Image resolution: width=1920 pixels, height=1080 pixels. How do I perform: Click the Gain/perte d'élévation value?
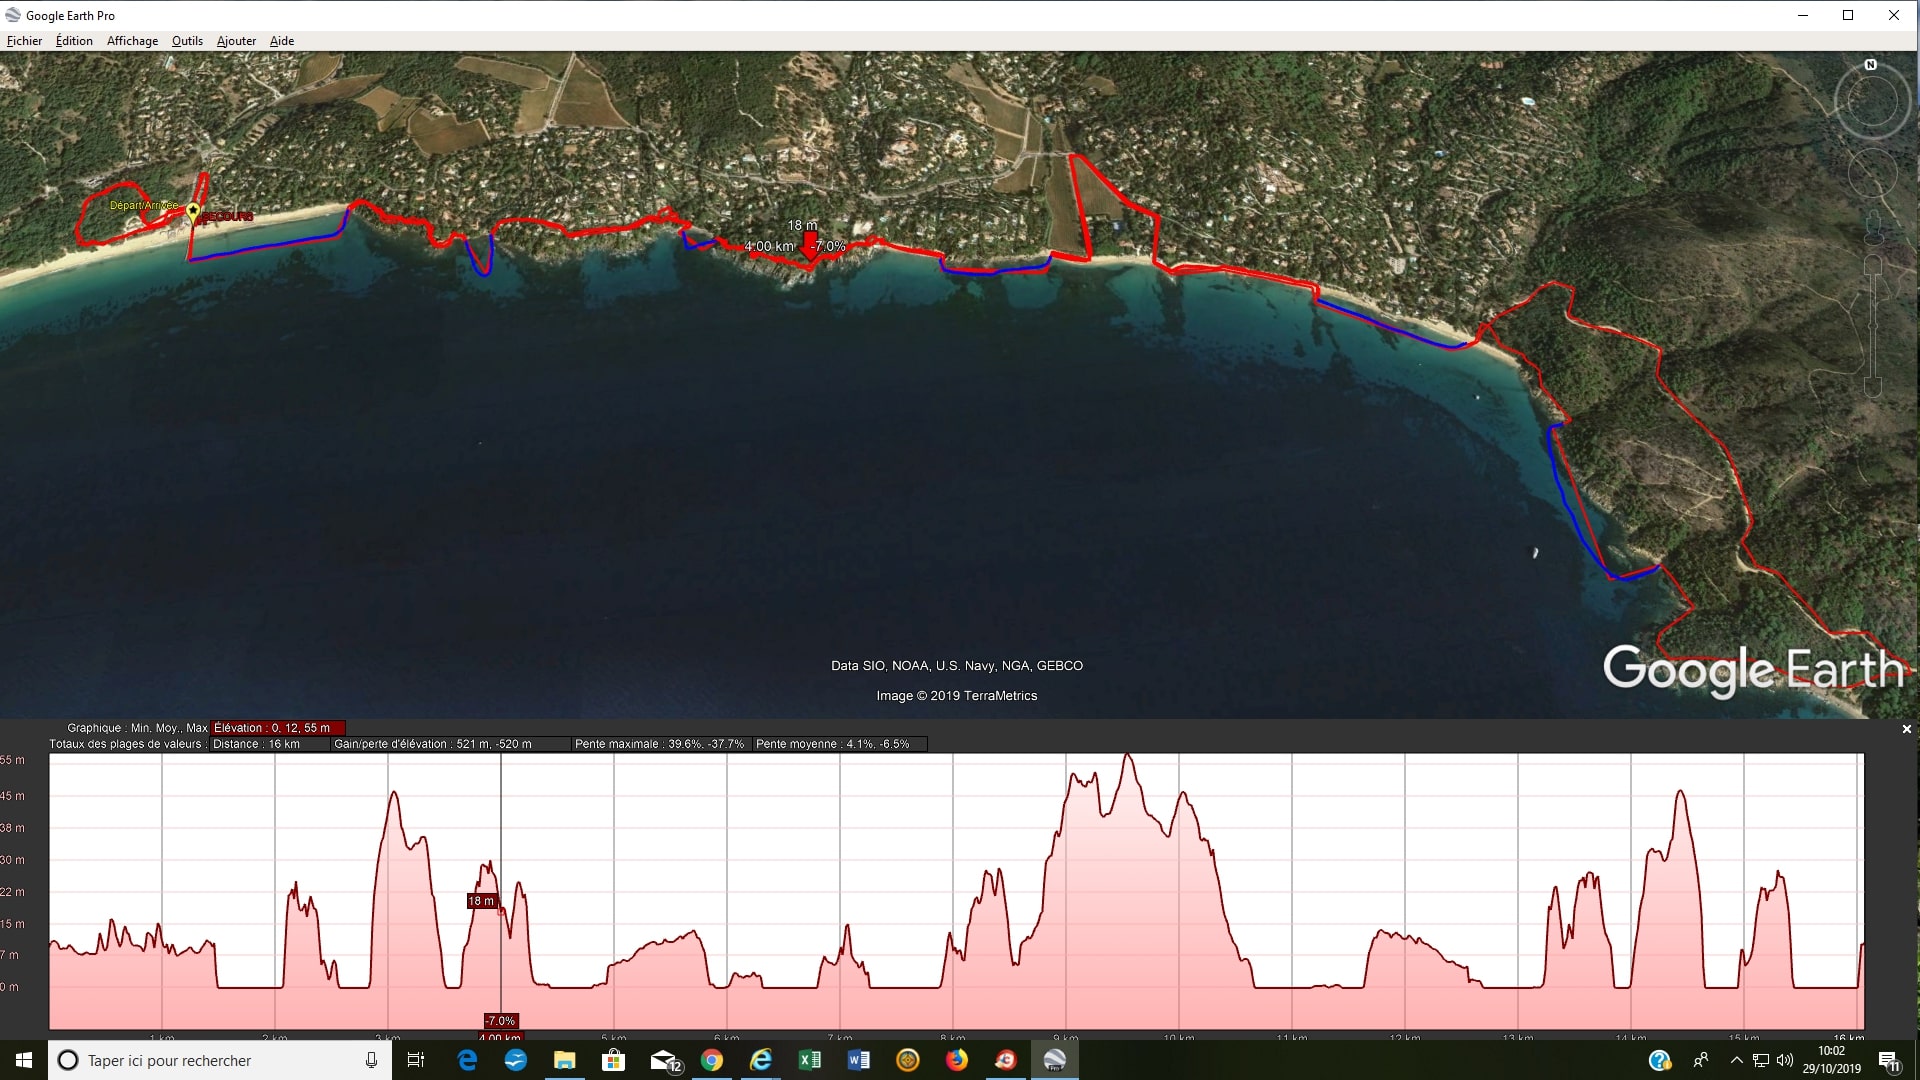click(450, 744)
